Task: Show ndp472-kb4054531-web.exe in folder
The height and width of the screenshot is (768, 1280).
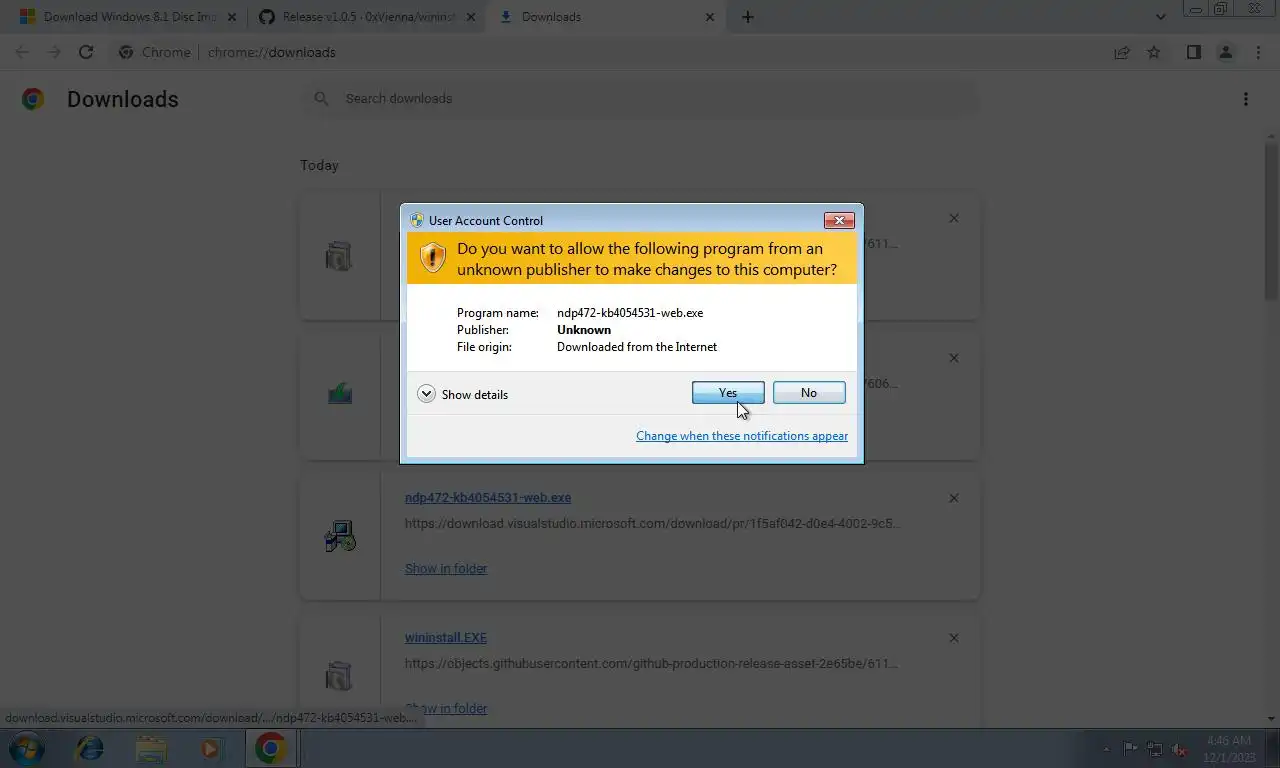Action: click(446, 568)
